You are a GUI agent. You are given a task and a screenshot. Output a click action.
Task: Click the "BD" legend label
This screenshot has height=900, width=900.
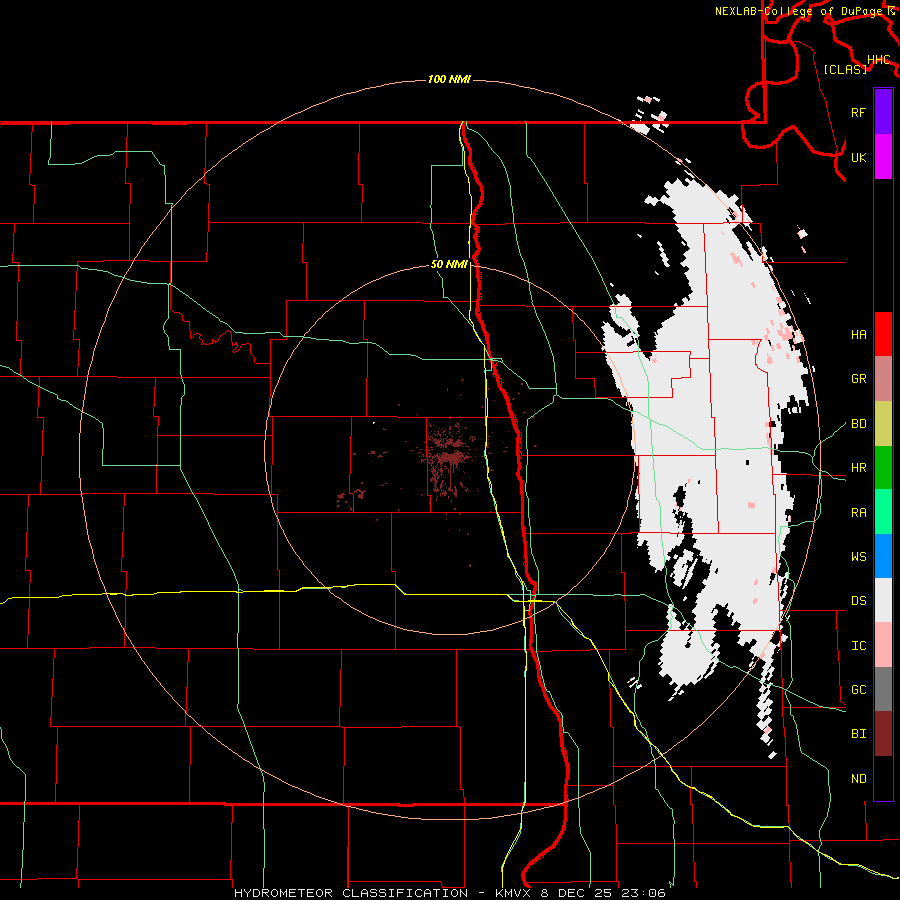tap(858, 424)
